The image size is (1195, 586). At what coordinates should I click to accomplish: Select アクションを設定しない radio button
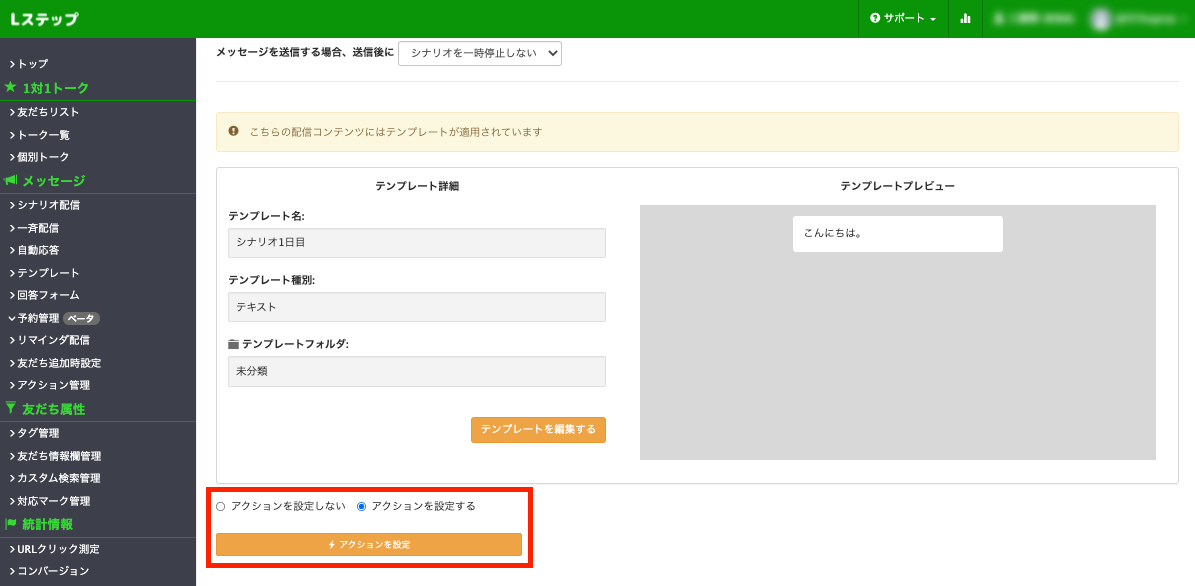(x=221, y=506)
